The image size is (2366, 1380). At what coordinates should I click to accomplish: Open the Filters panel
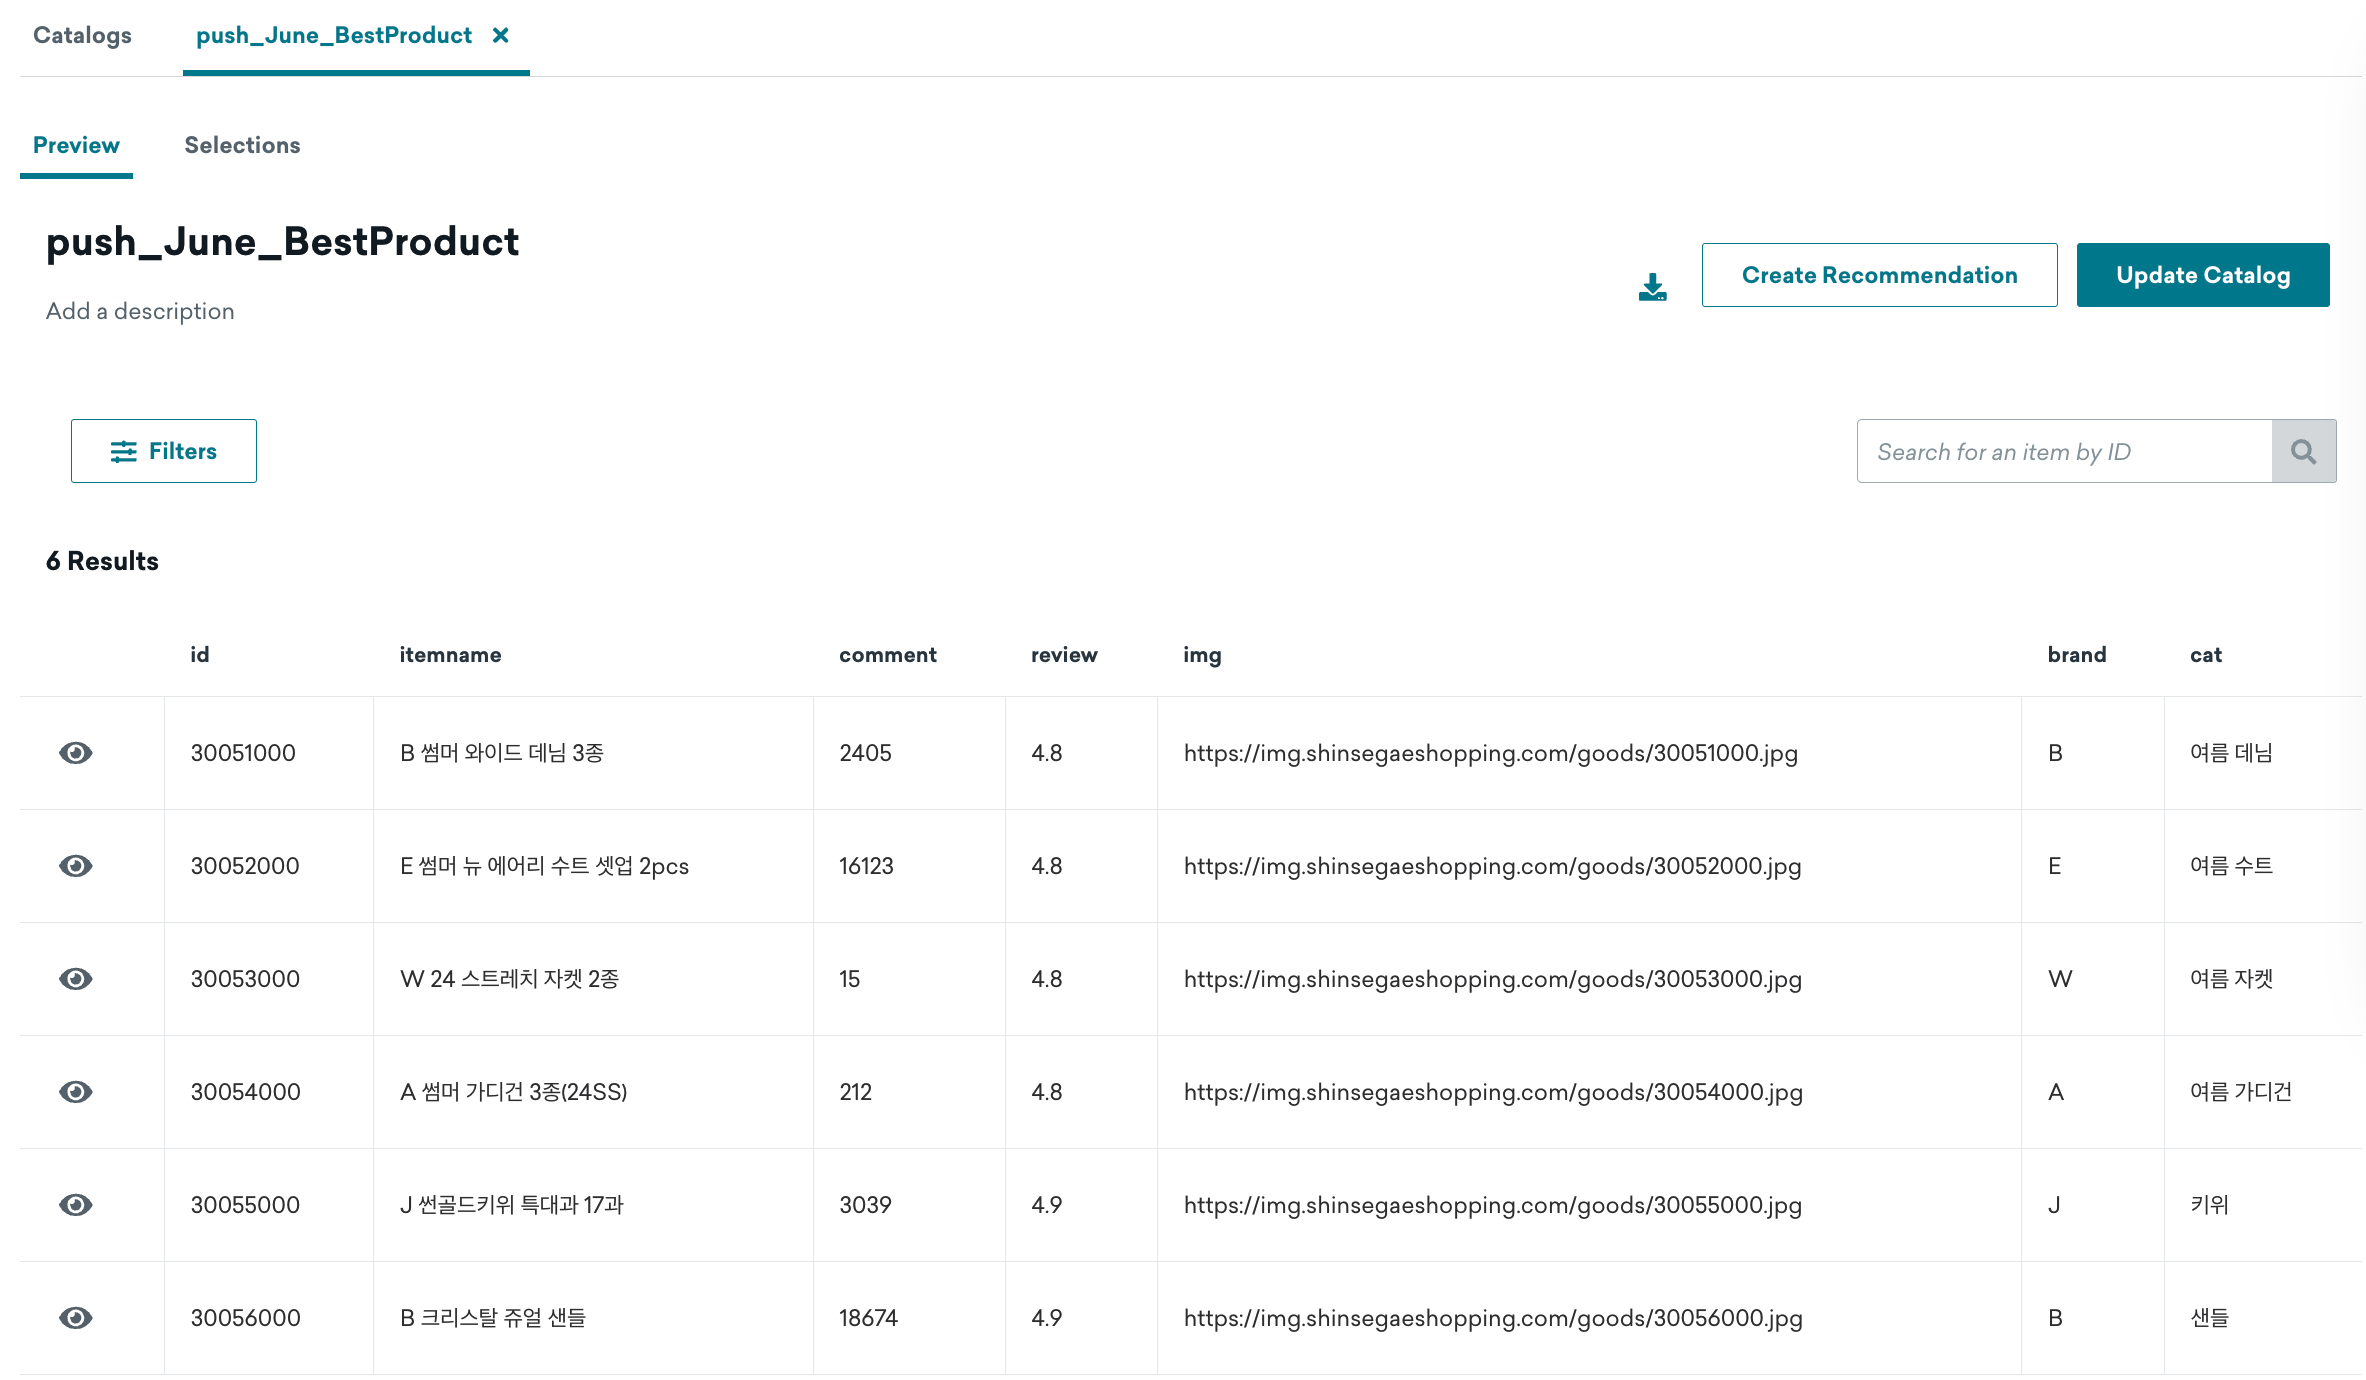(164, 451)
